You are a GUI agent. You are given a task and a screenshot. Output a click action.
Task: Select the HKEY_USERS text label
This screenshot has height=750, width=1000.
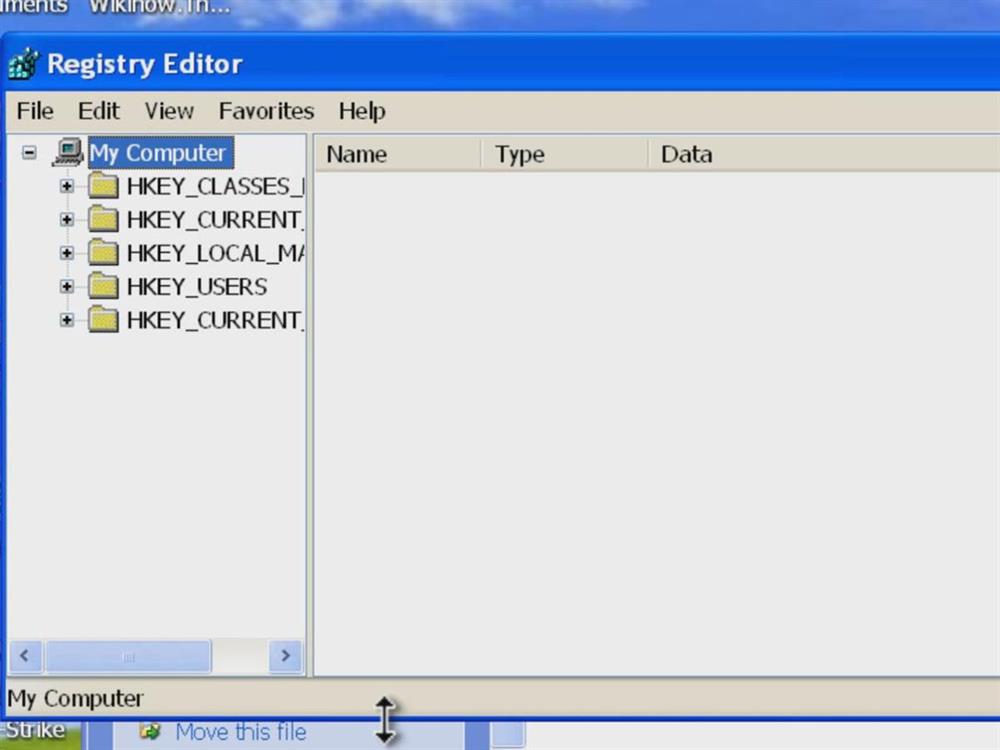pos(197,287)
